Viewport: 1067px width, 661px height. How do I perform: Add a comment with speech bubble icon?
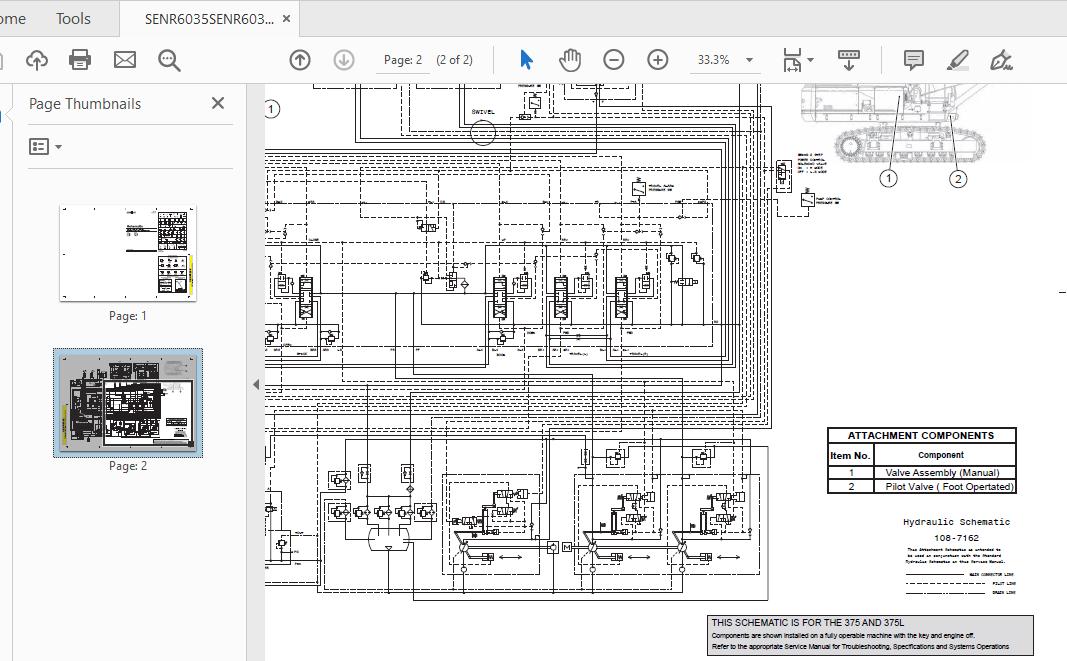(913, 60)
